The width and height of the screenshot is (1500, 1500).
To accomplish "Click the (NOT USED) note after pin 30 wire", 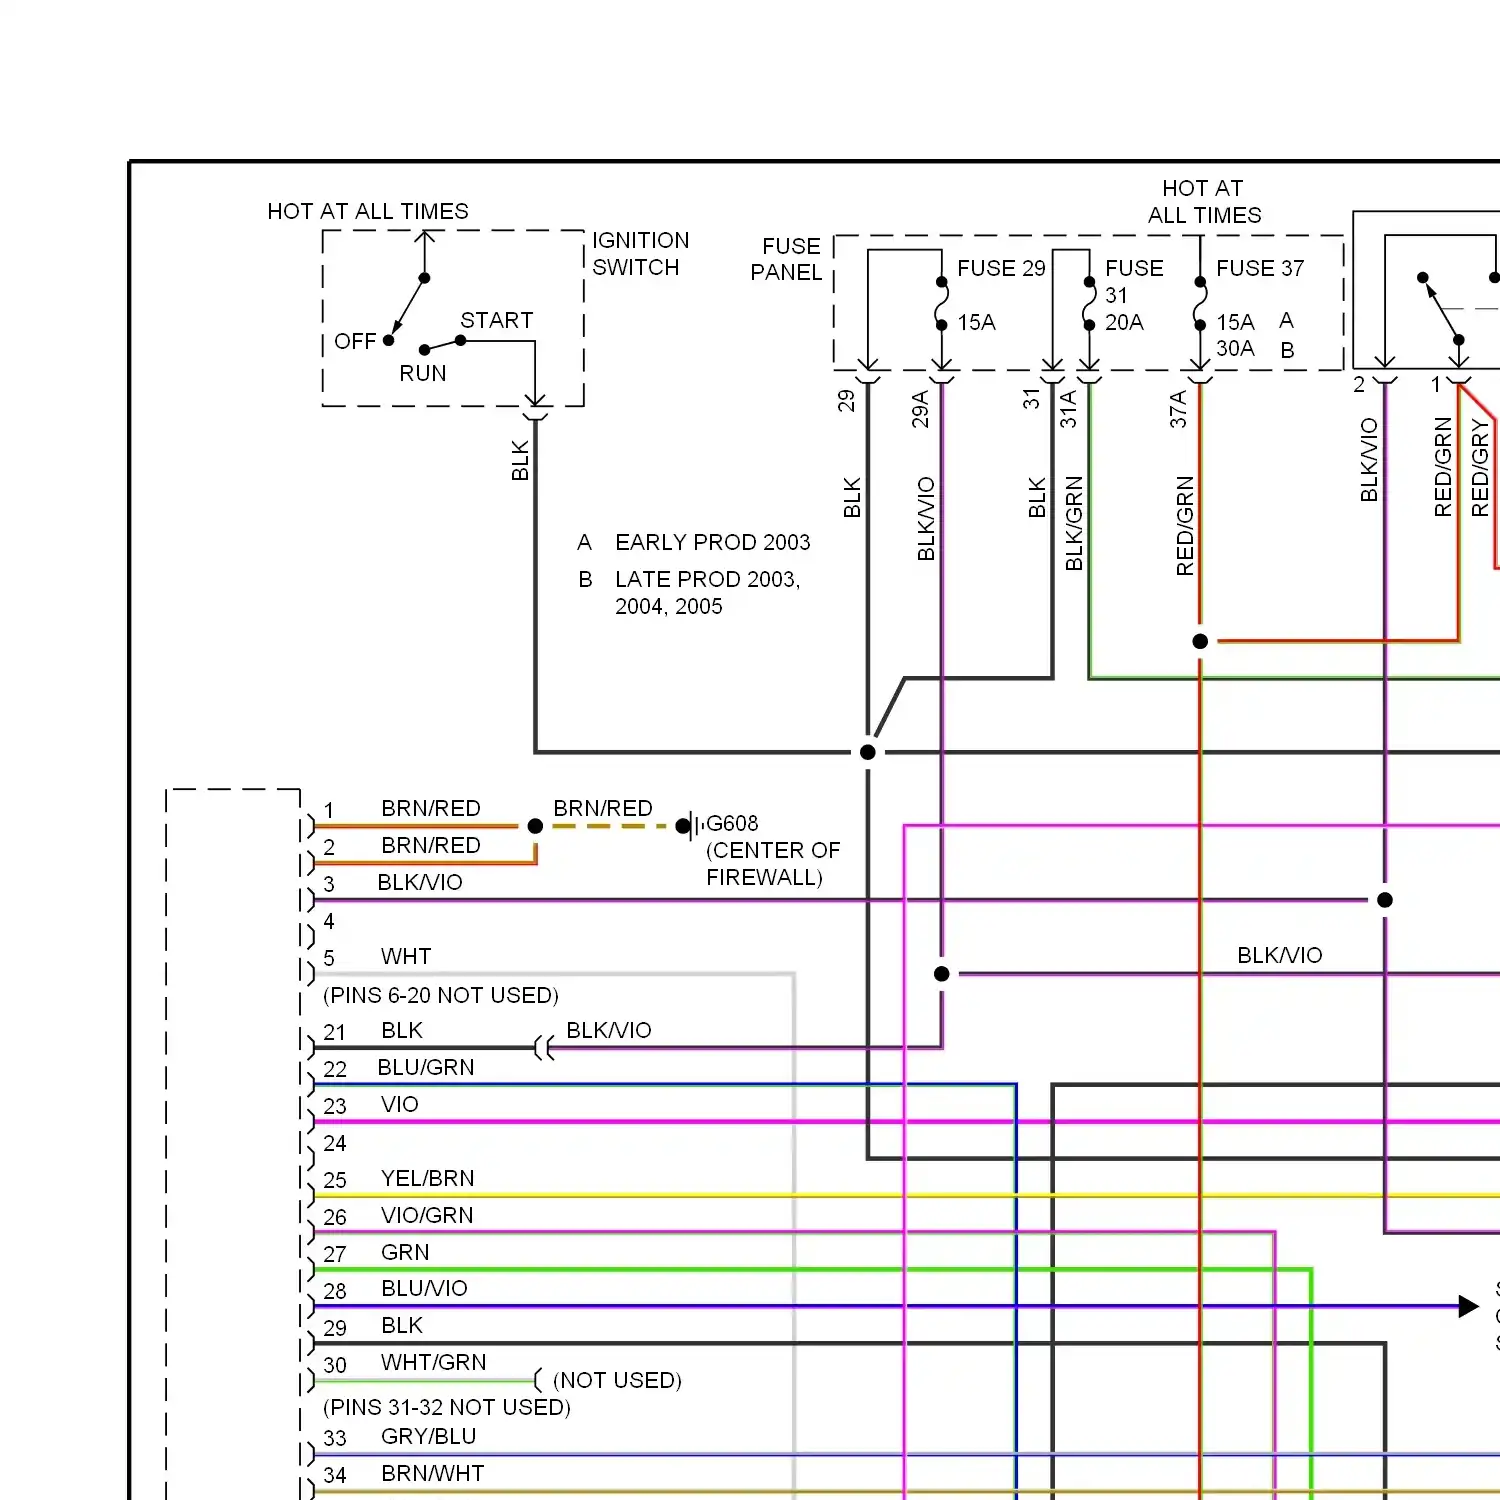I will coord(617,1380).
